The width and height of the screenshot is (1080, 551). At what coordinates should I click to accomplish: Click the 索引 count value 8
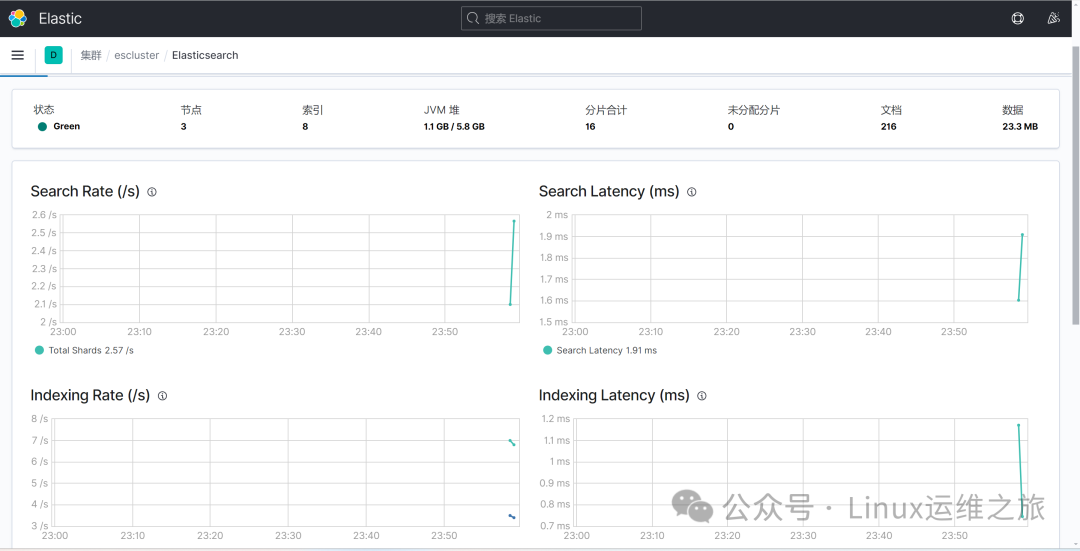click(x=305, y=127)
